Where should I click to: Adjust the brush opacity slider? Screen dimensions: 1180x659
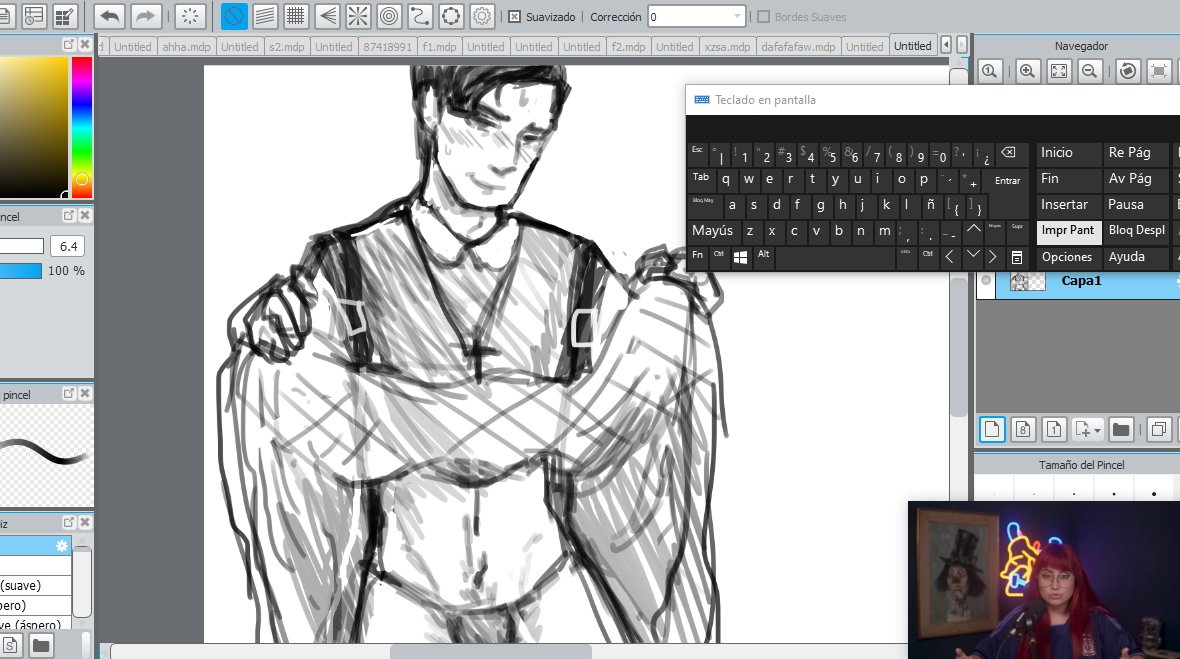[x=21, y=271]
